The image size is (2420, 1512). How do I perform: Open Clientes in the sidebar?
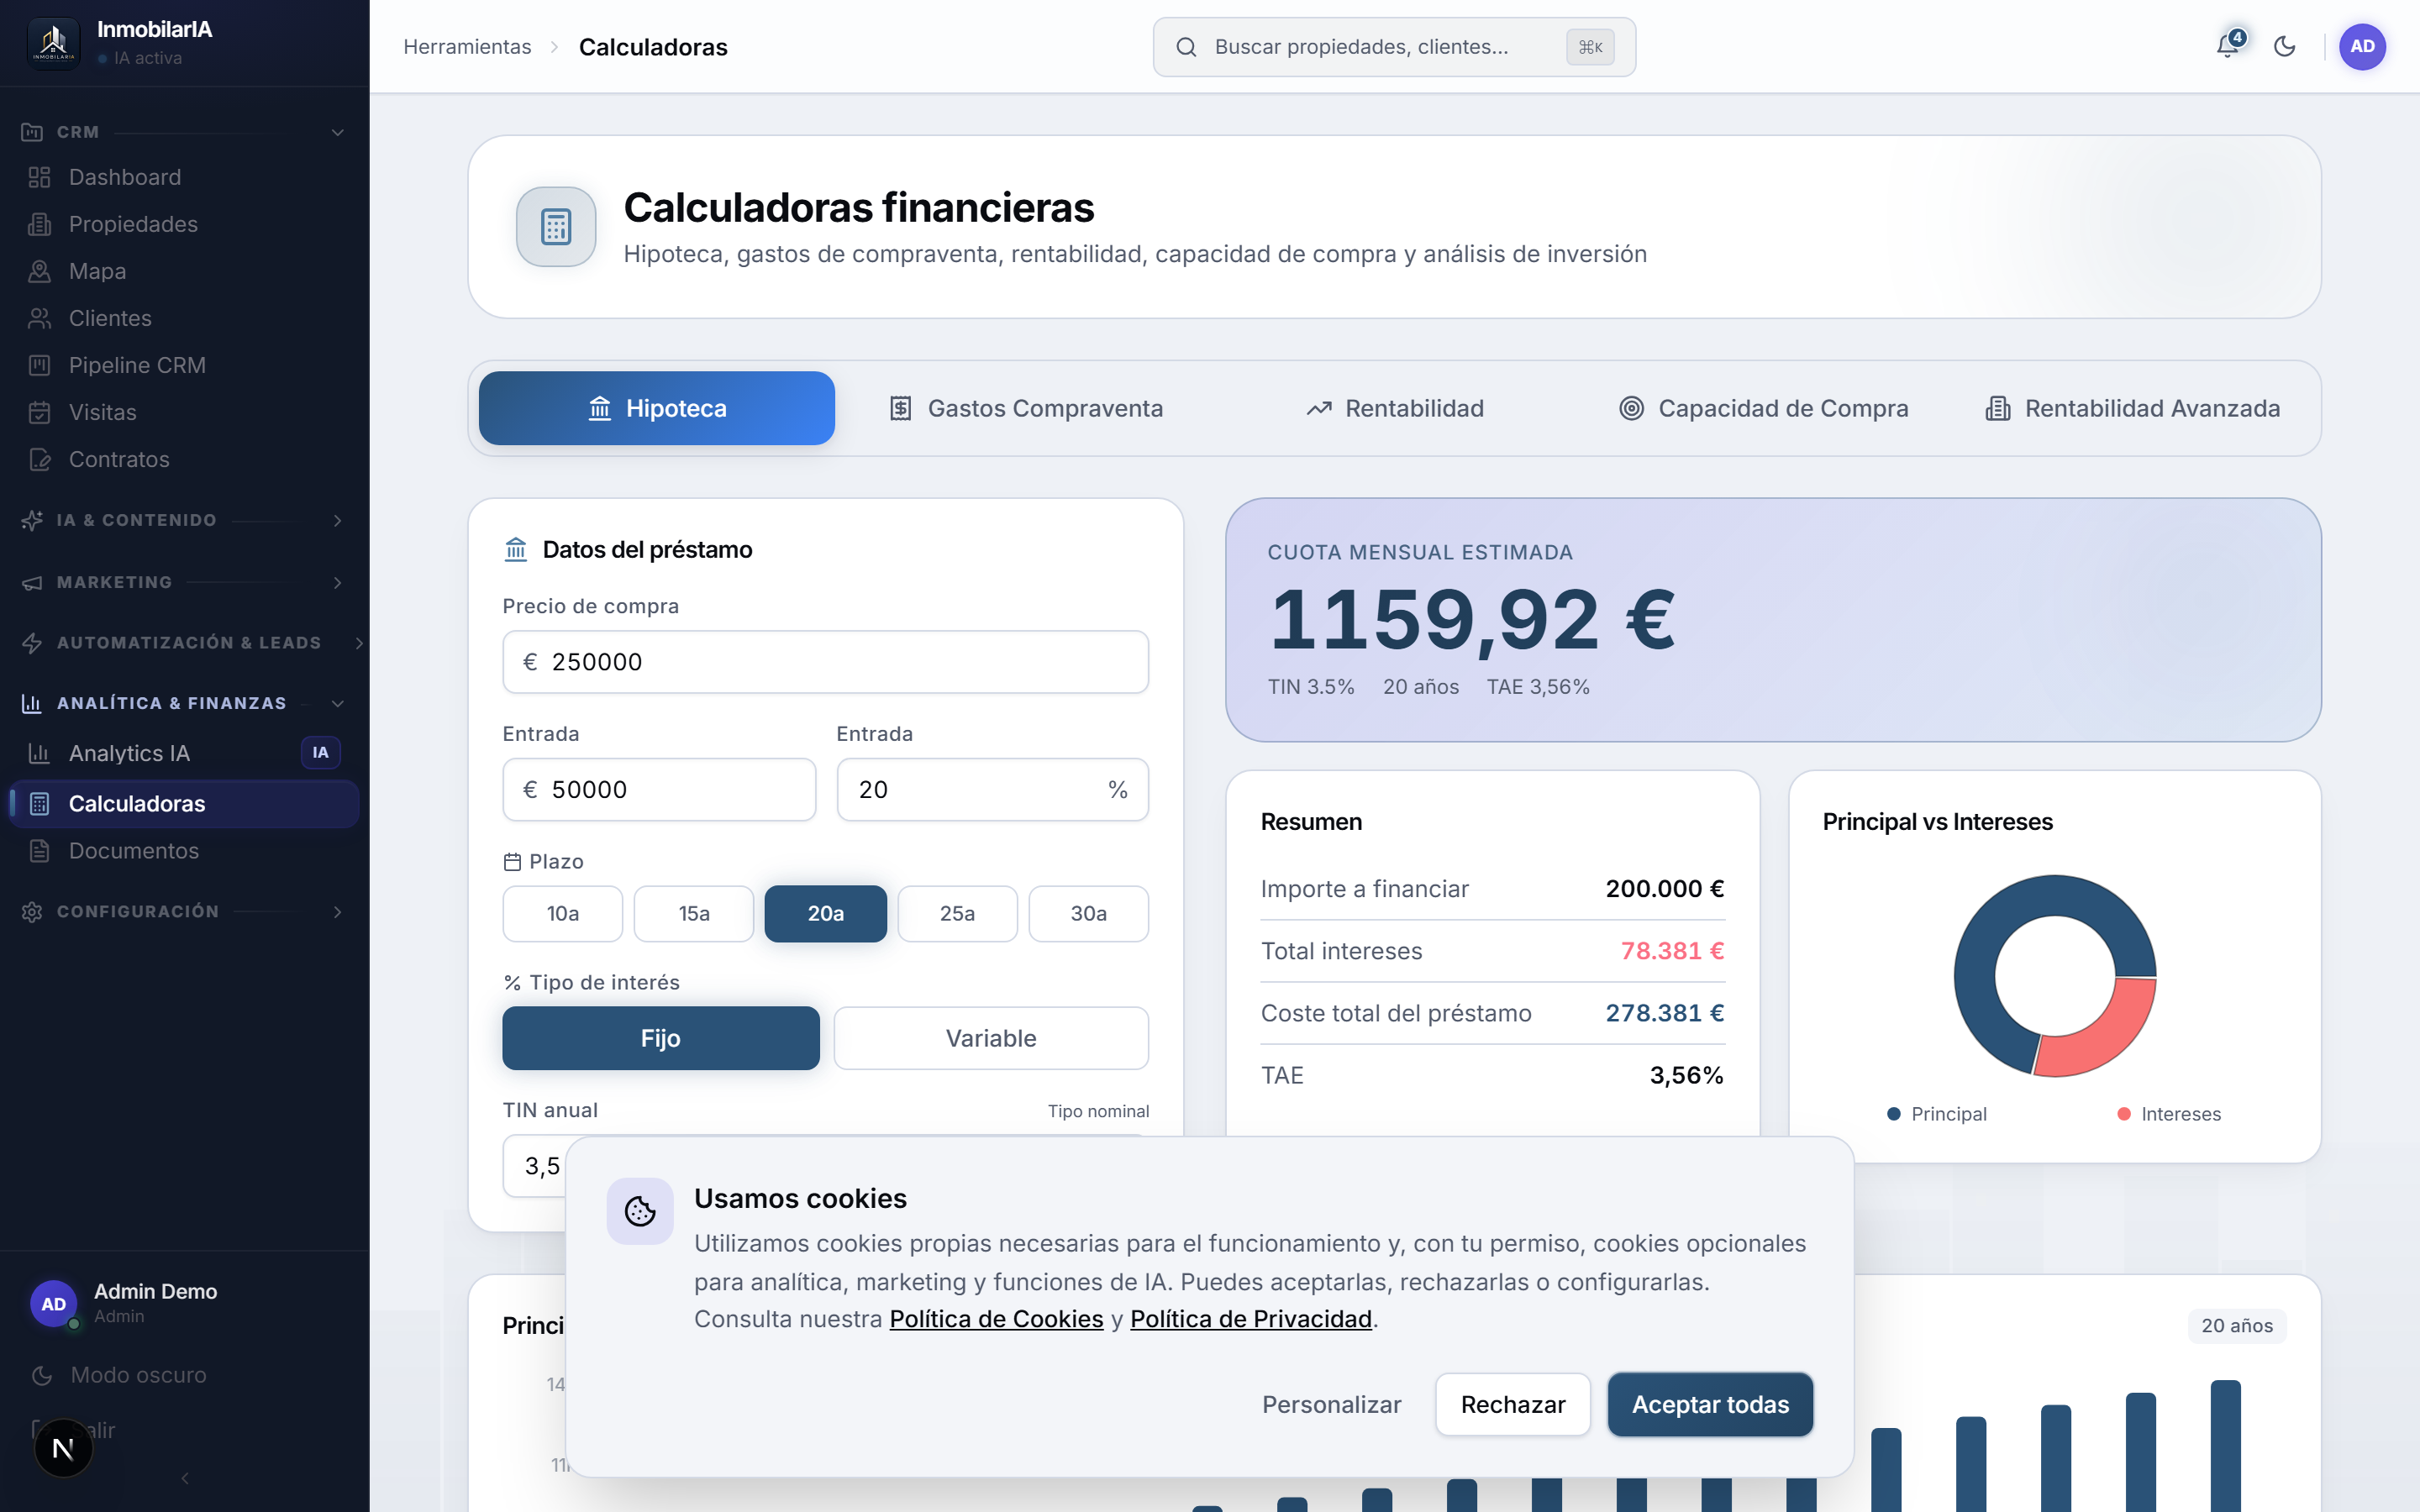(x=184, y=318)
